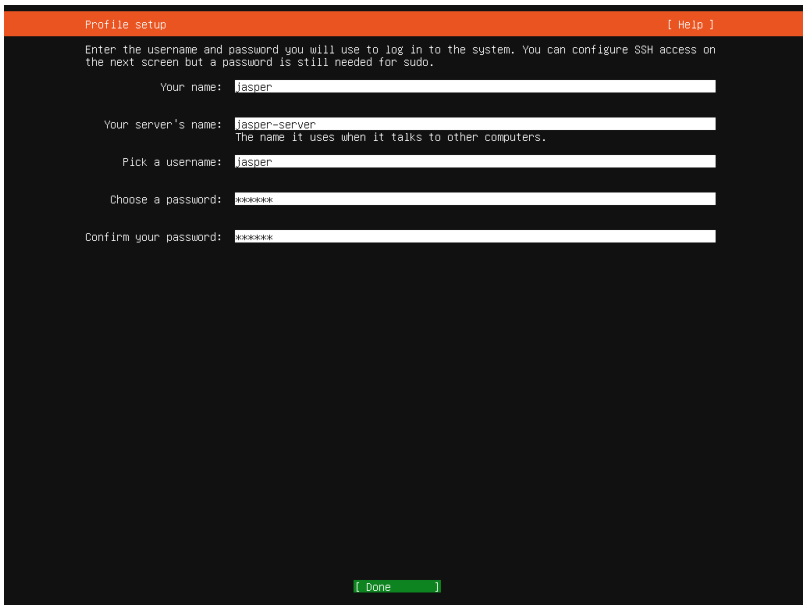Click the 'Confirm your password:' label
Screen dimensions: 805x607
tap(153, 237)
